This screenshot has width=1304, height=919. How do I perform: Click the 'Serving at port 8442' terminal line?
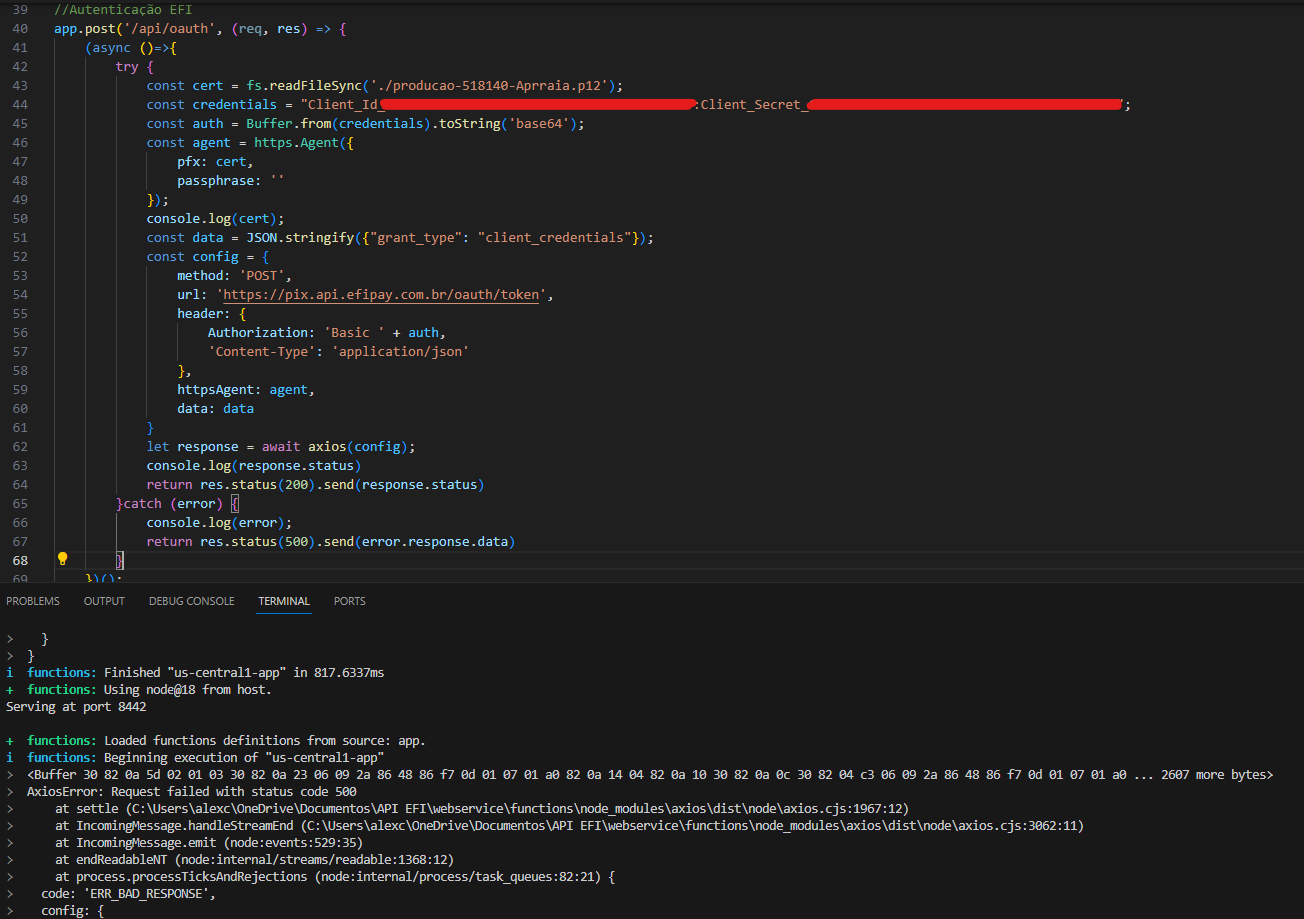[x=76, y=707]
